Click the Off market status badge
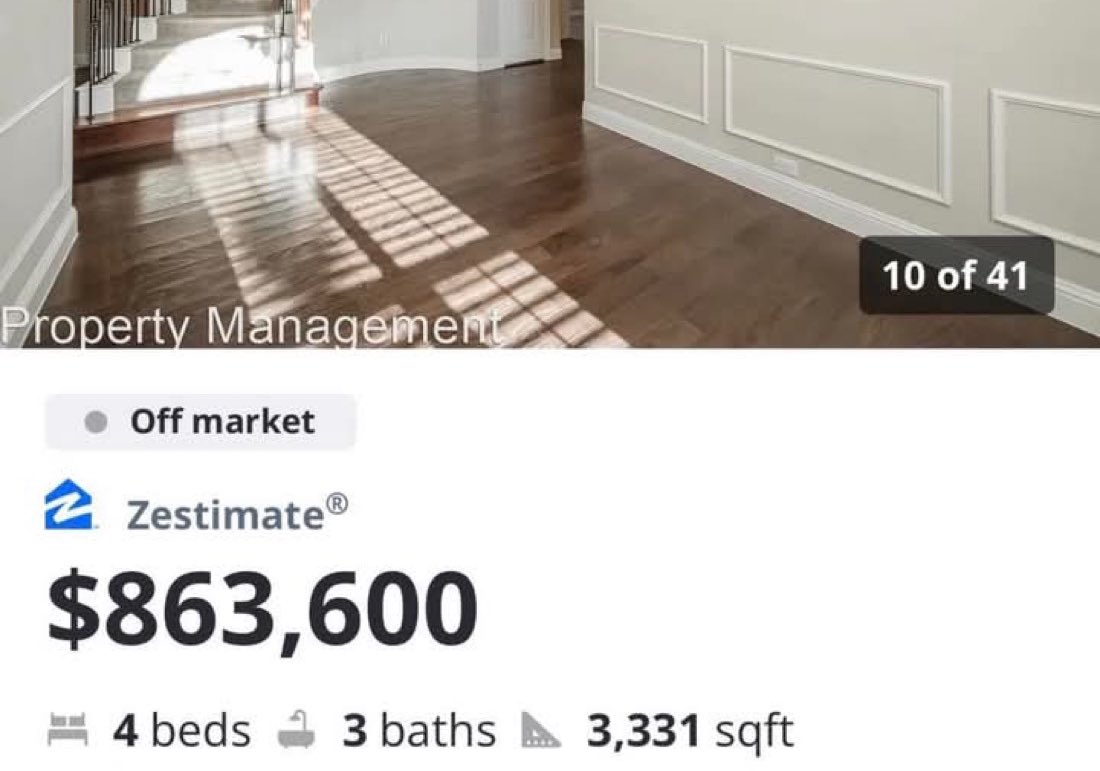Viewport: 1100px width, 771px height. click(x=200, y=422)
